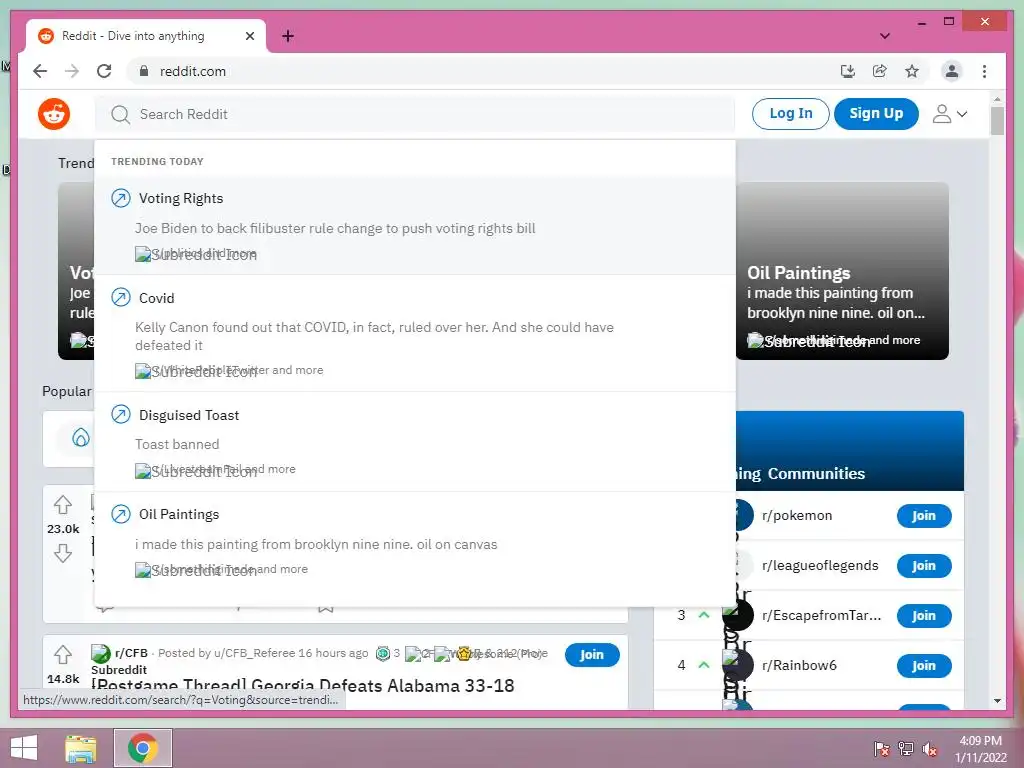Click 'Toast banned' description text
The width and height of the screenshot is (1024, 768).
177,444
